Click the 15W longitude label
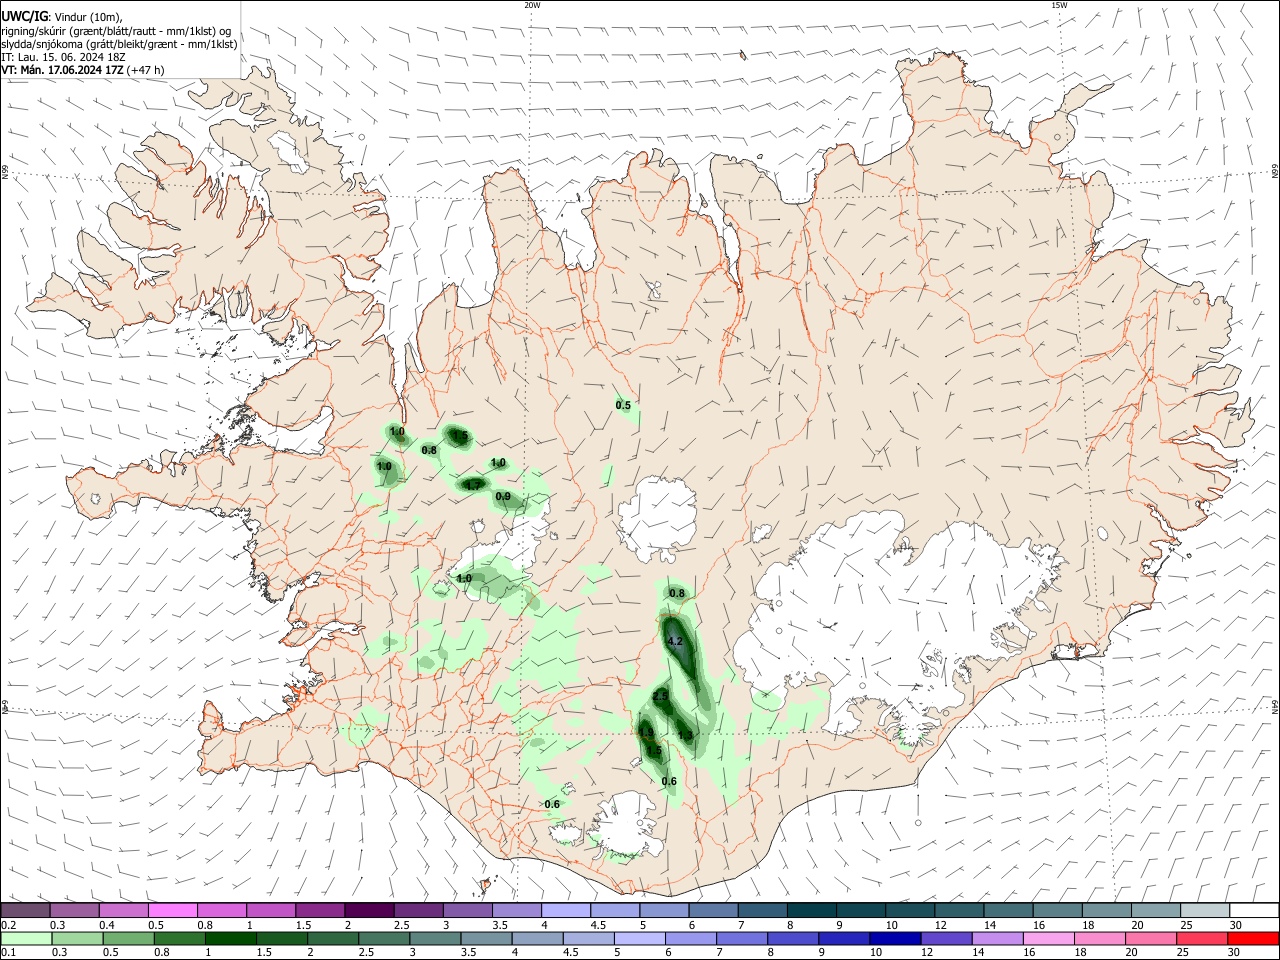This screenshot has height=960, width=1280. [x=1059, y=5]
